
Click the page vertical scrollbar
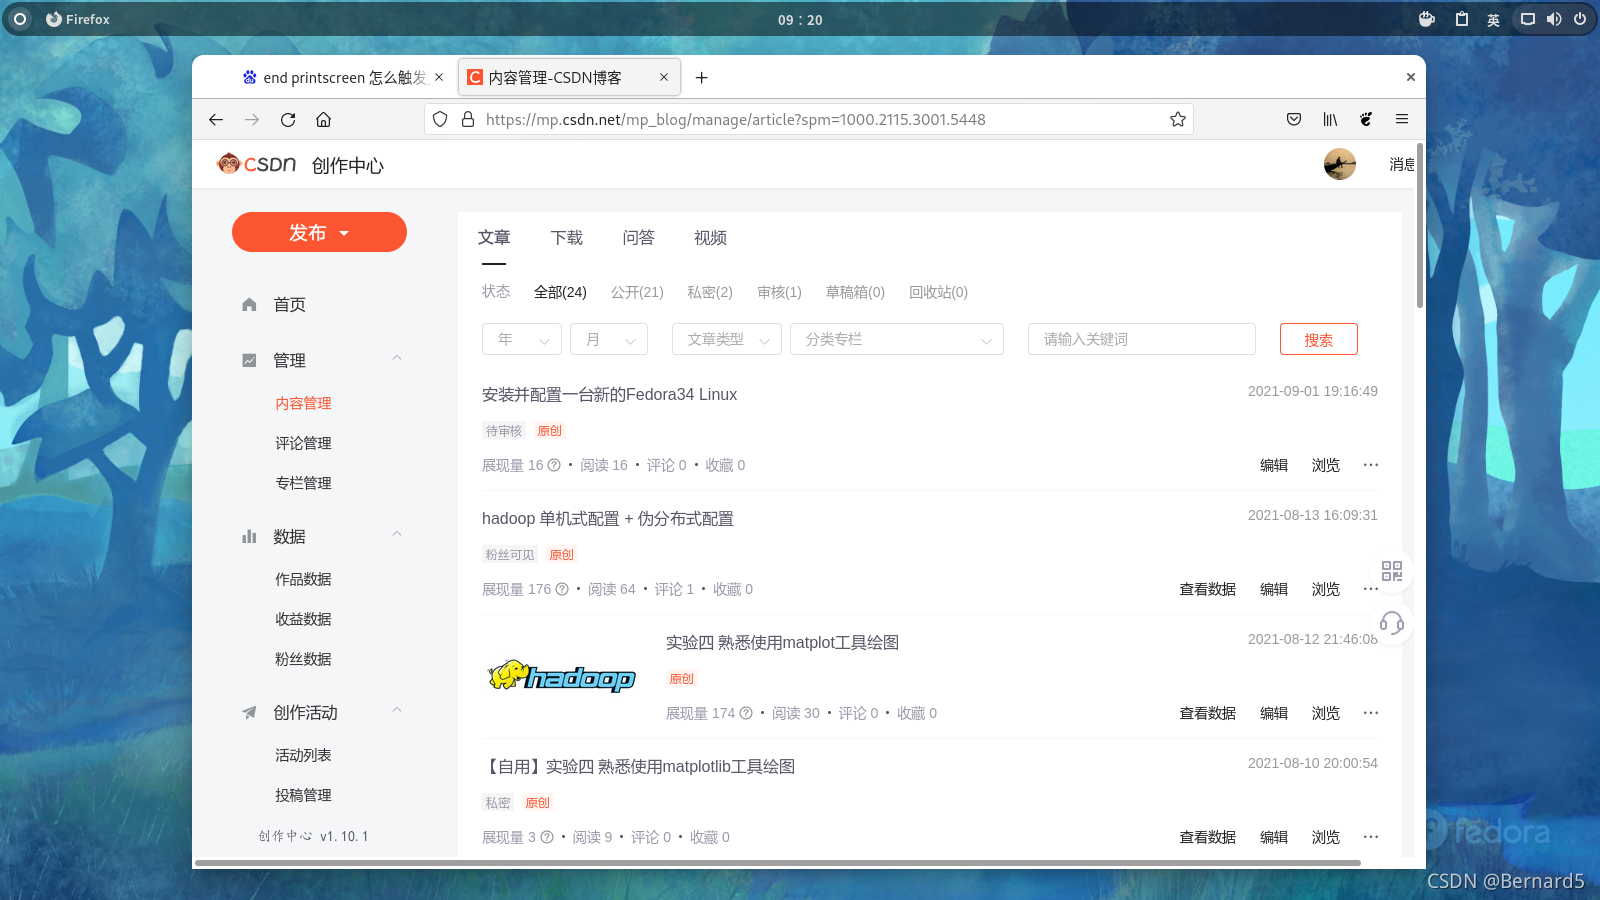pyautogui.click(x=1420, y=226)
